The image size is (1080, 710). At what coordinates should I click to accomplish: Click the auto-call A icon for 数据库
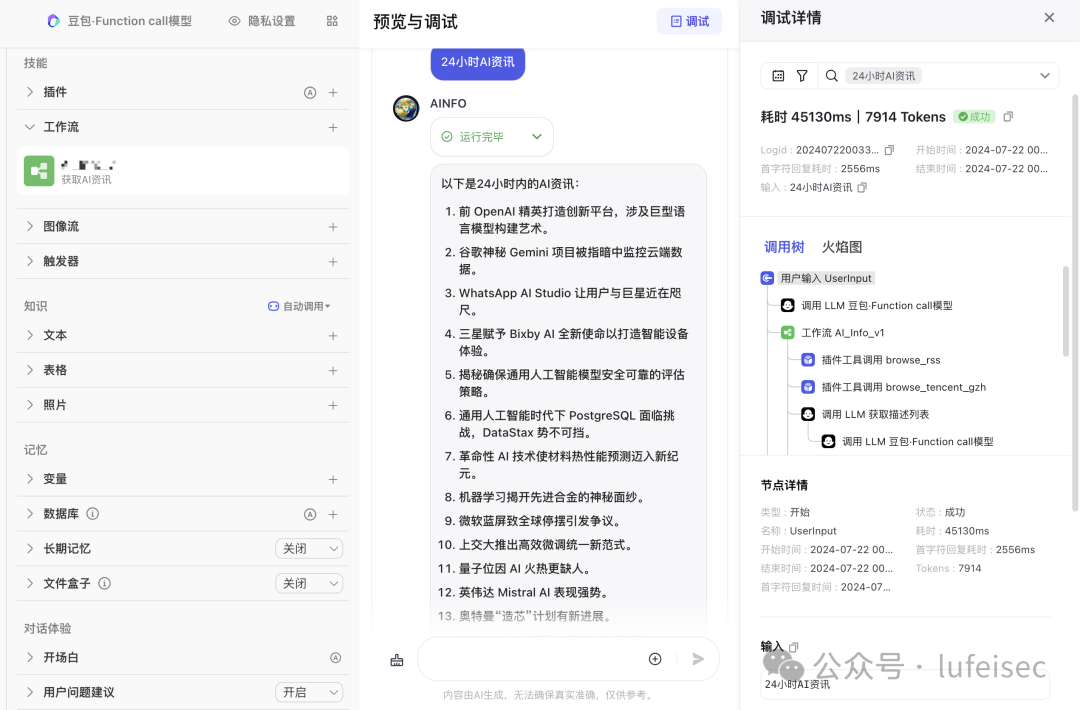pos(310,514)
